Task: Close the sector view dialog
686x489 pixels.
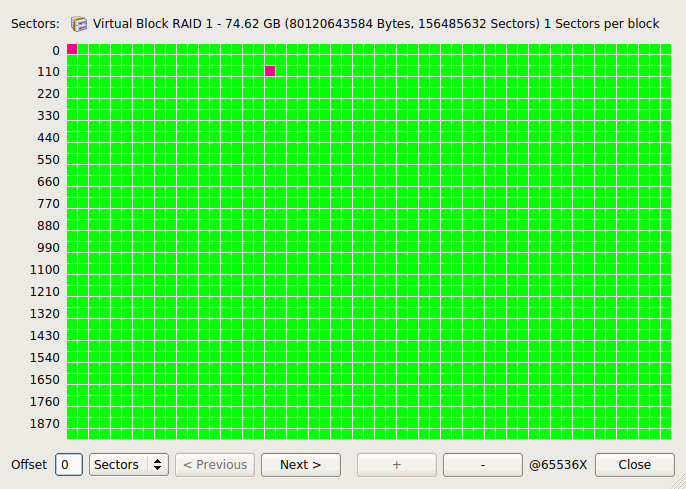Action: (635, 465)
